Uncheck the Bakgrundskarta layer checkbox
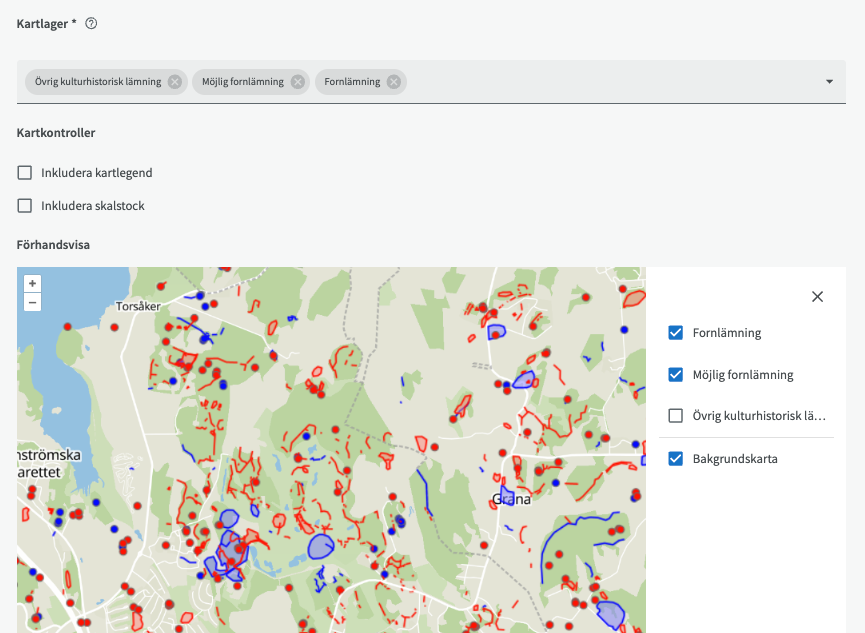 click(676, 459)
